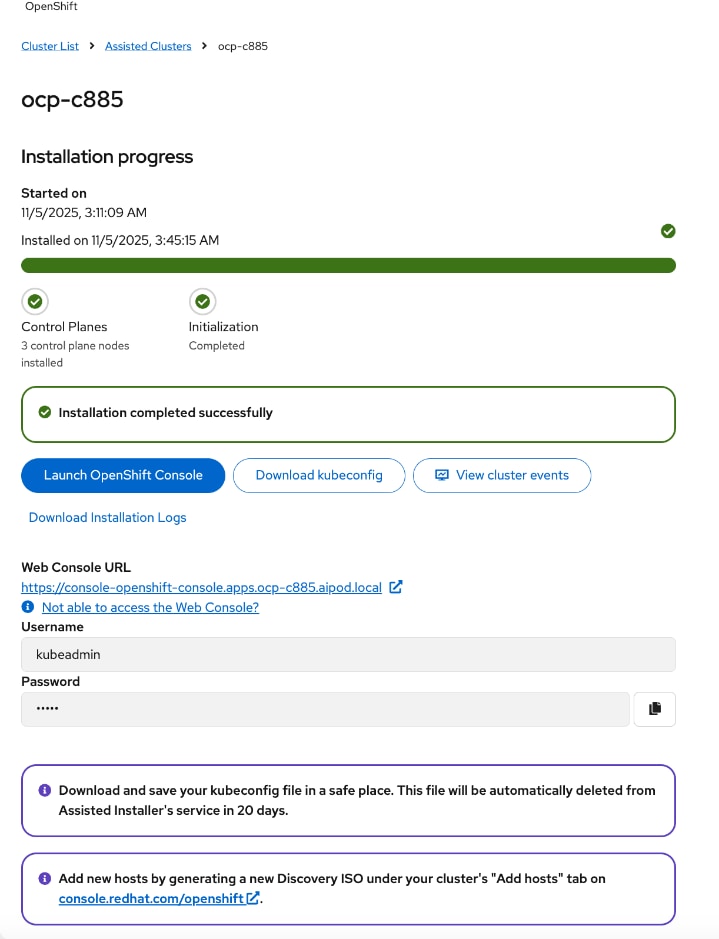This screenshot has width=719, height=939.
Task: Click the info icon beside 'Not able to access'
Action: pos(26,607)
